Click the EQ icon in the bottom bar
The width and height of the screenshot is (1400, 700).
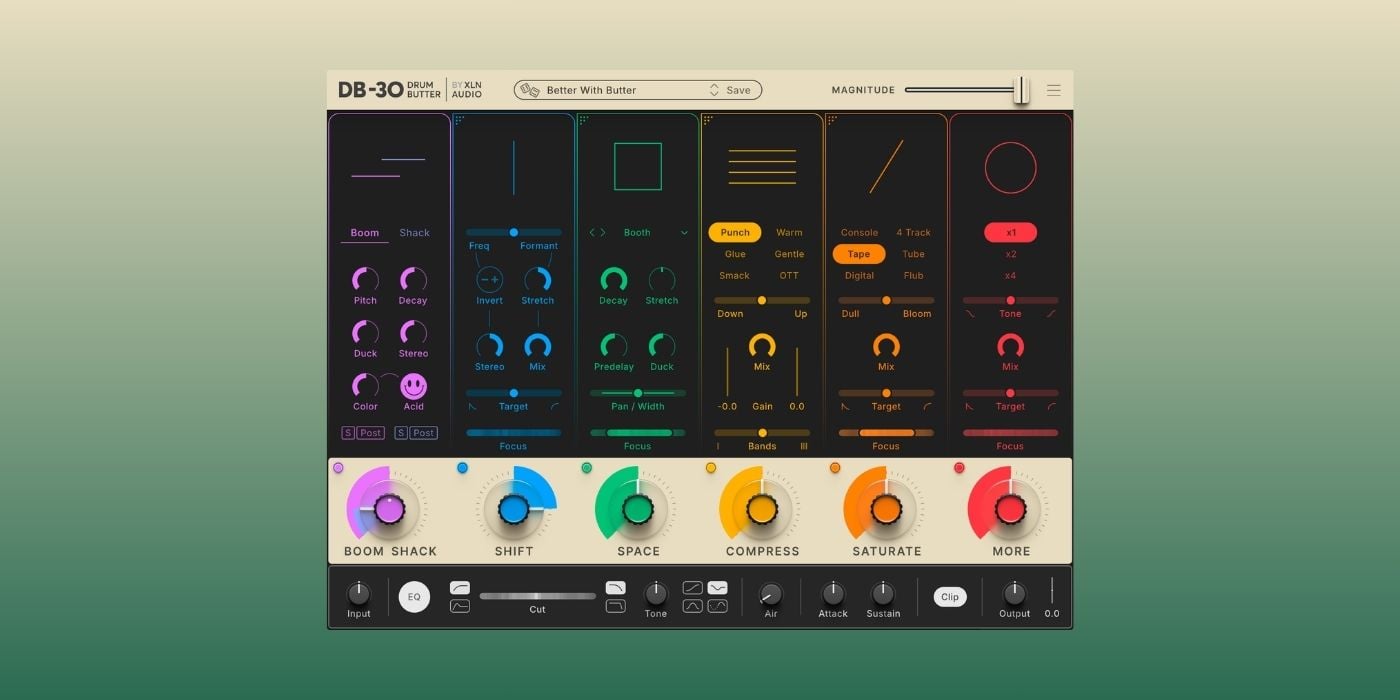[414, 596]
